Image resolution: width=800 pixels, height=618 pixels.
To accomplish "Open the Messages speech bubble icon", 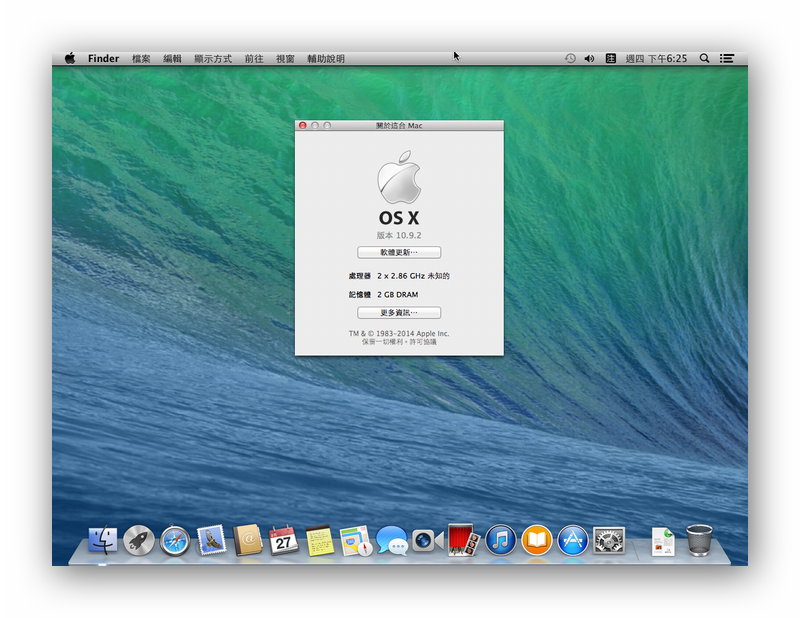I will (x=391, y=540).
